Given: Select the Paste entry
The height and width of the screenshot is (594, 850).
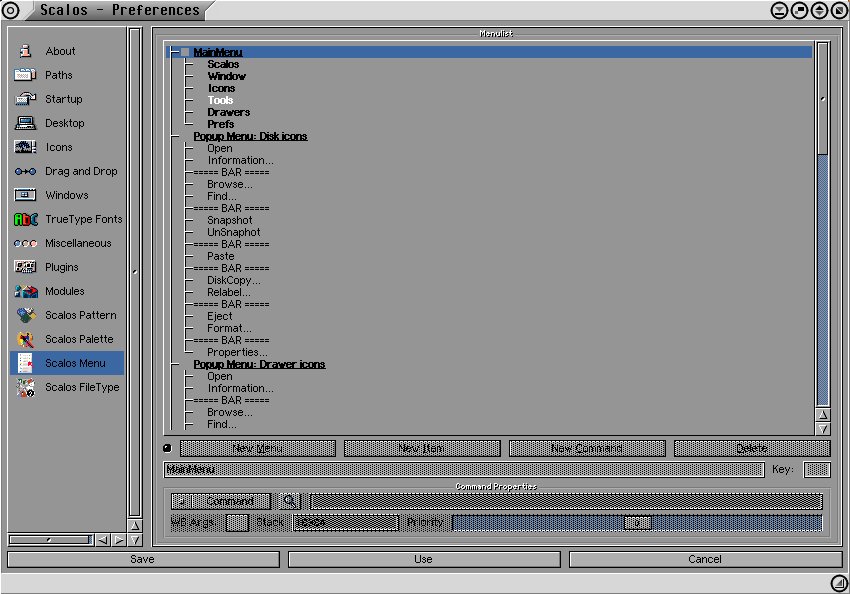Looking at the screenshot, I should pyautogui.click(x=221, y=256).
